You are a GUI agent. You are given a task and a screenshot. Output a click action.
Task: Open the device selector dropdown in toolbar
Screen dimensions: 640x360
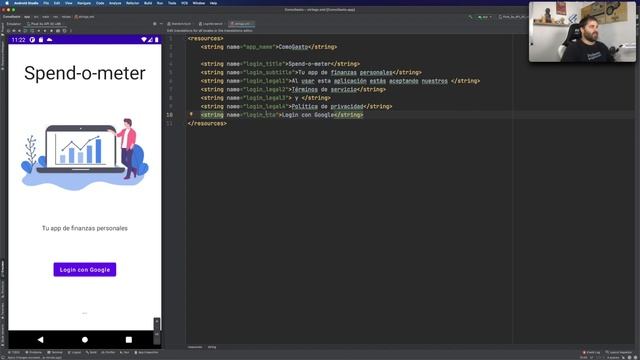coord(512,17)
